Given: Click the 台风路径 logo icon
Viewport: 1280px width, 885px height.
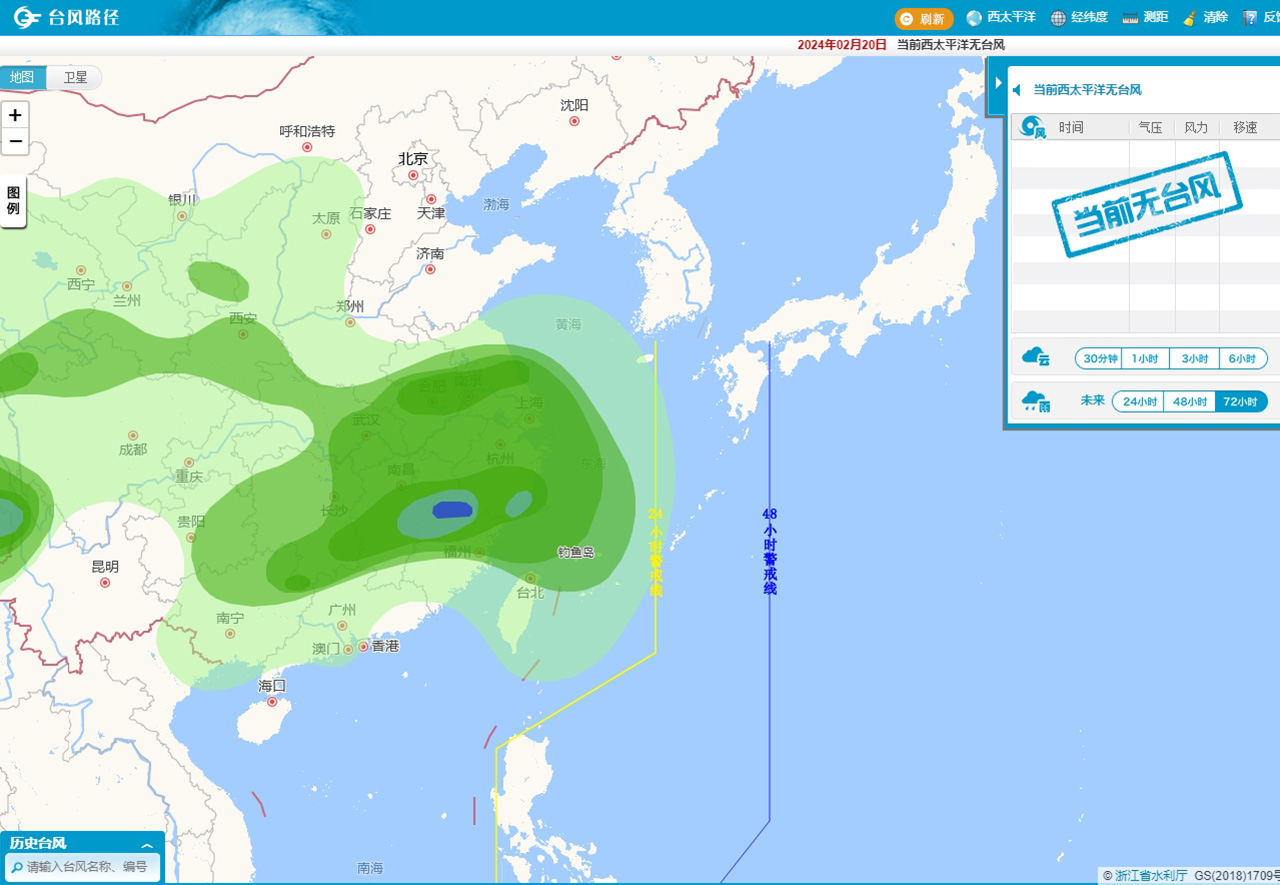Looking at the screenshot, I should point(27,18).
